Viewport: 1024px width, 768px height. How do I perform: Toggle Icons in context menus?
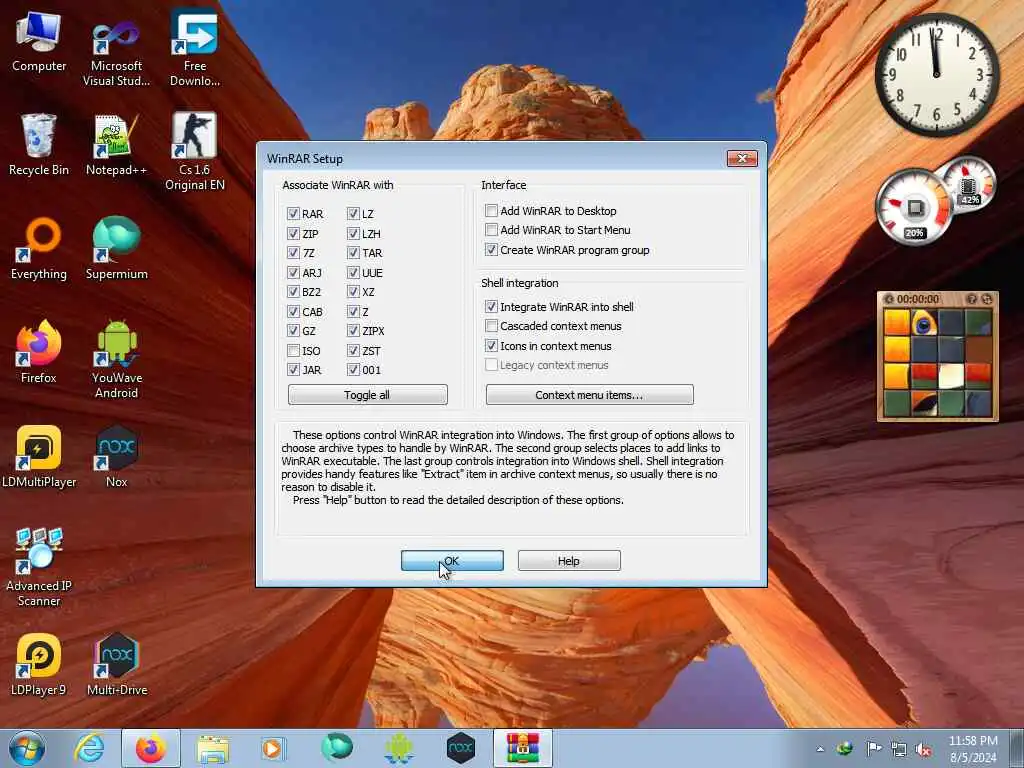(x=491, y=345)
